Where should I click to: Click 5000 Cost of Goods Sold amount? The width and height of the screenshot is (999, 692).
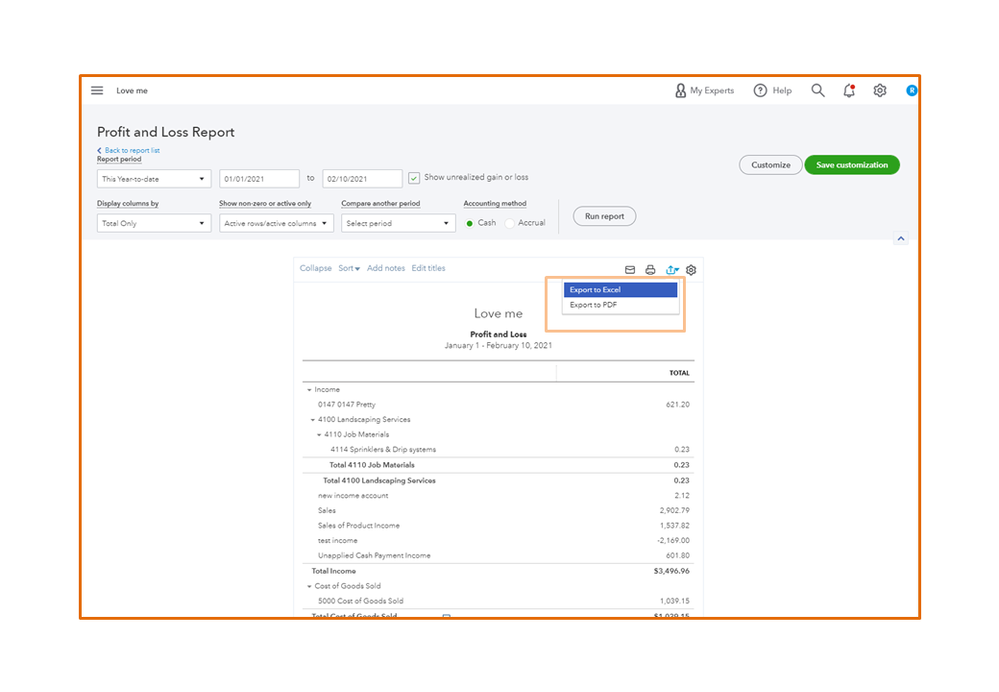coord(675,601)
